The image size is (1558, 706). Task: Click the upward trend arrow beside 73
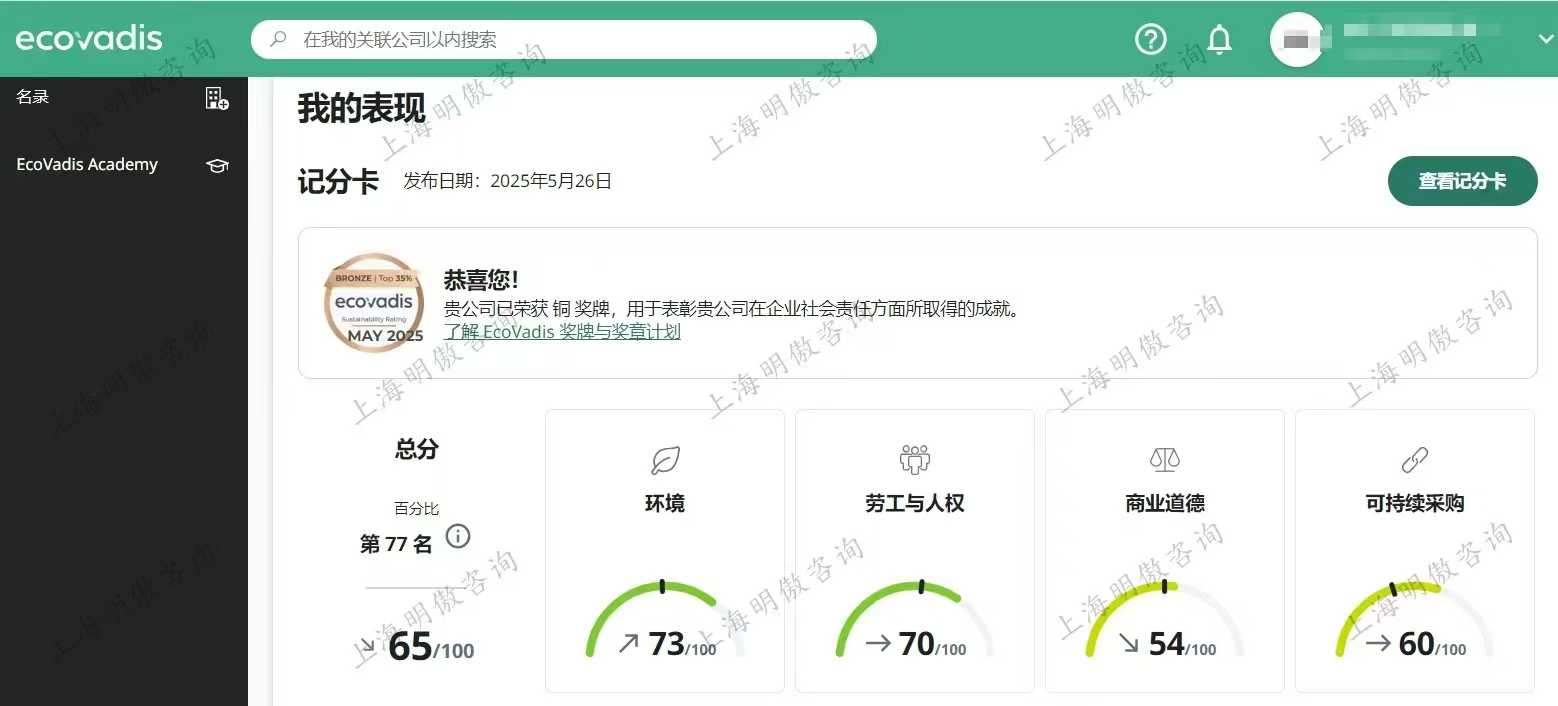(x=628, y=643)
